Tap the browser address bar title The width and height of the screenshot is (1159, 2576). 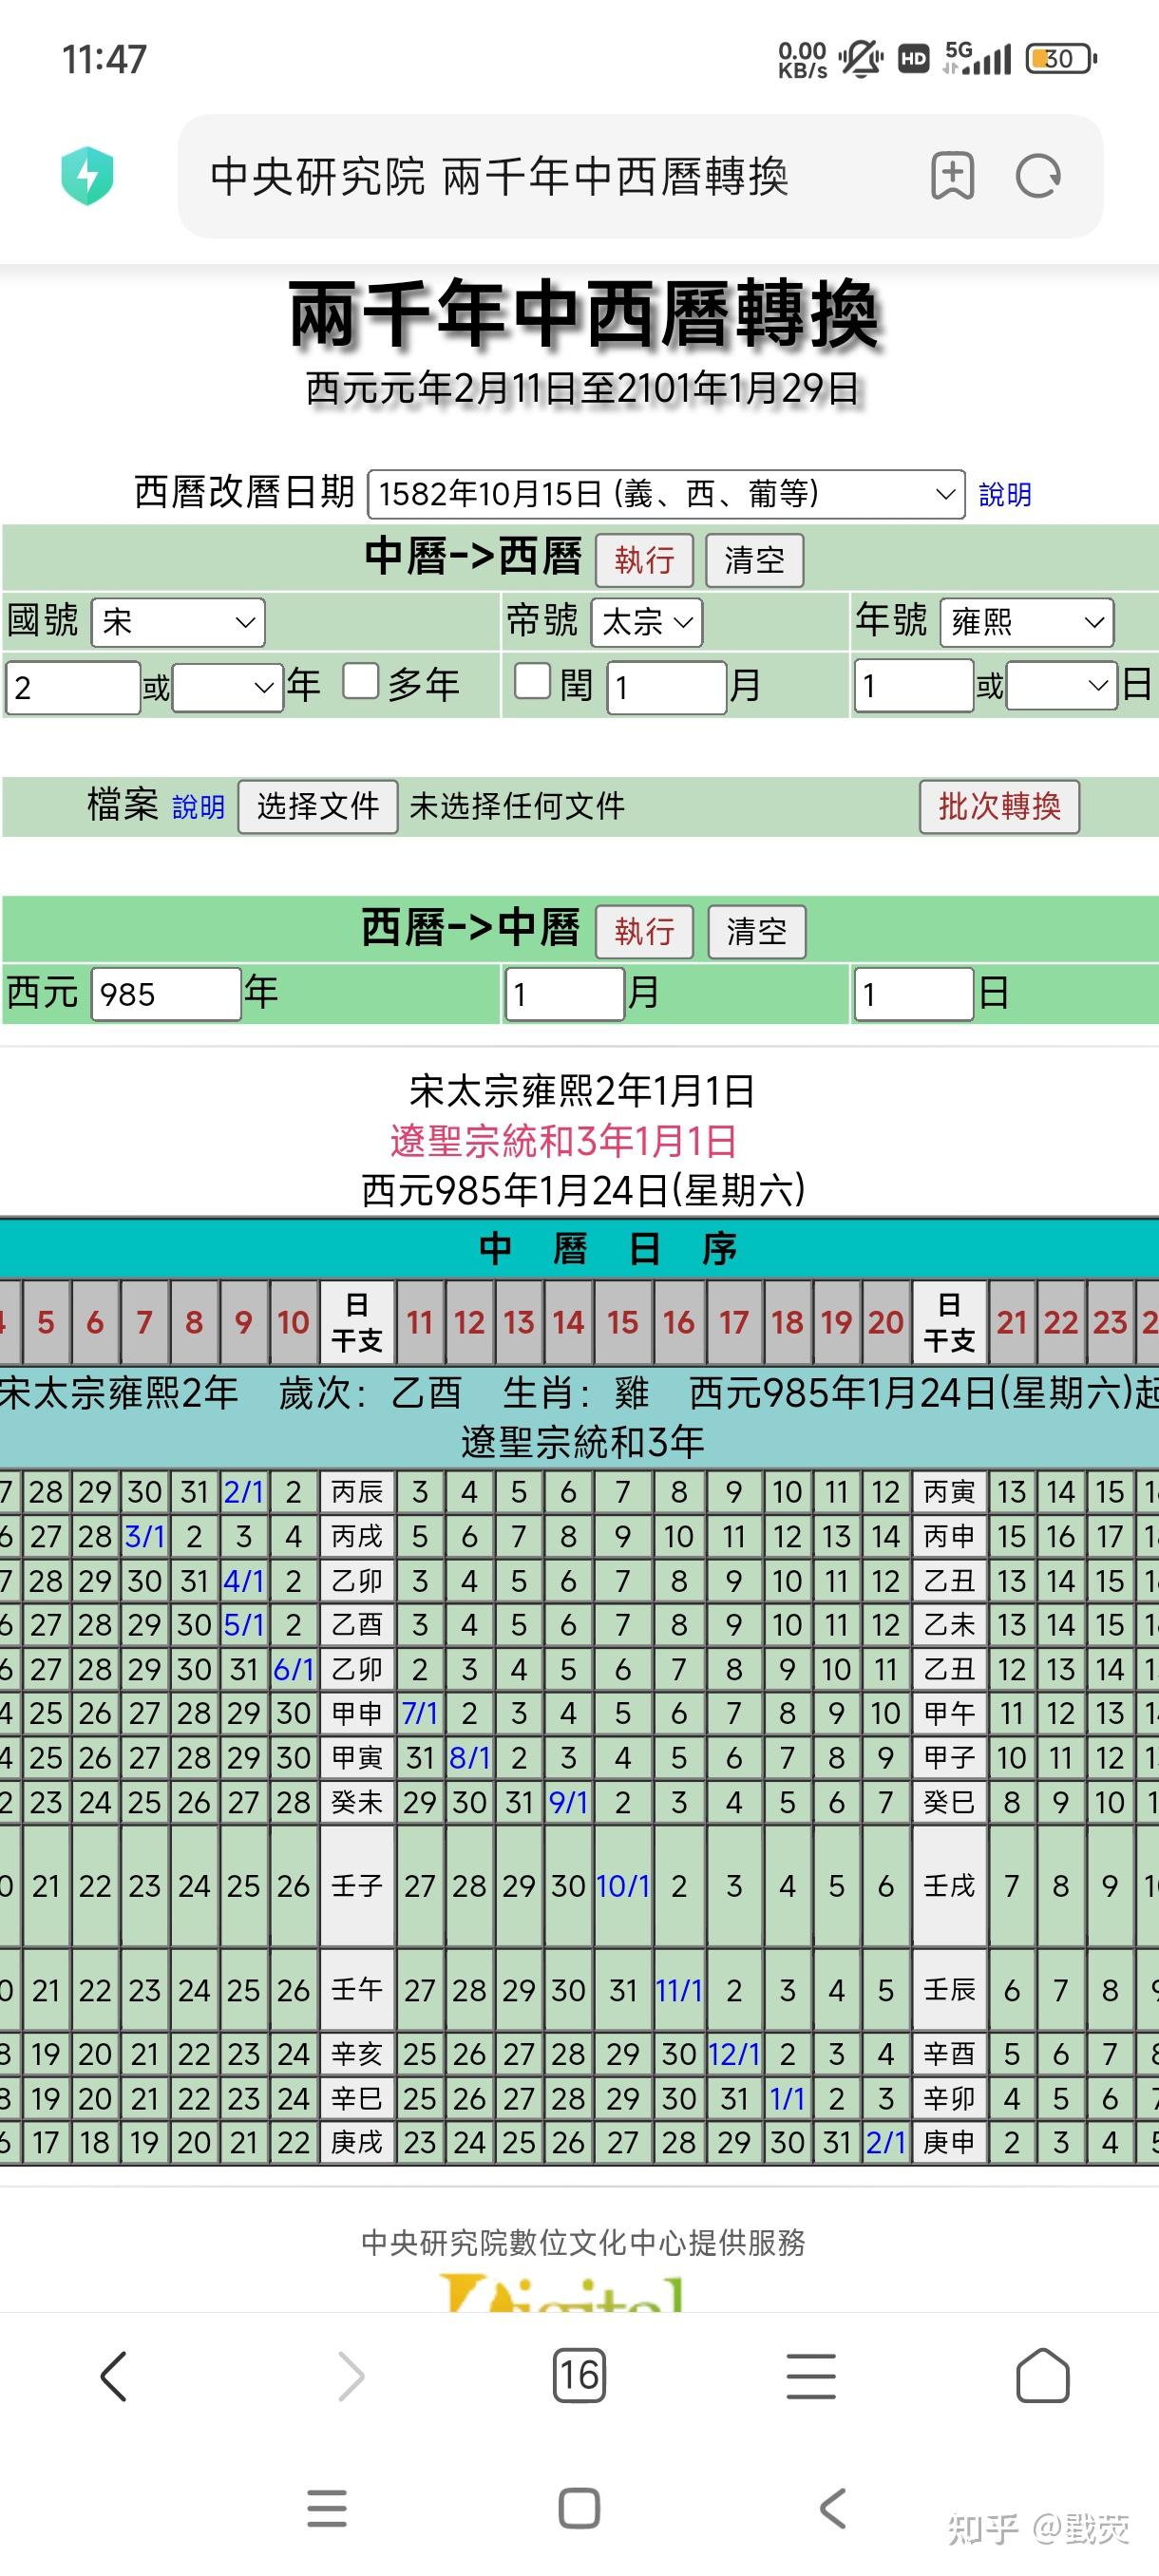pos(499,177)
